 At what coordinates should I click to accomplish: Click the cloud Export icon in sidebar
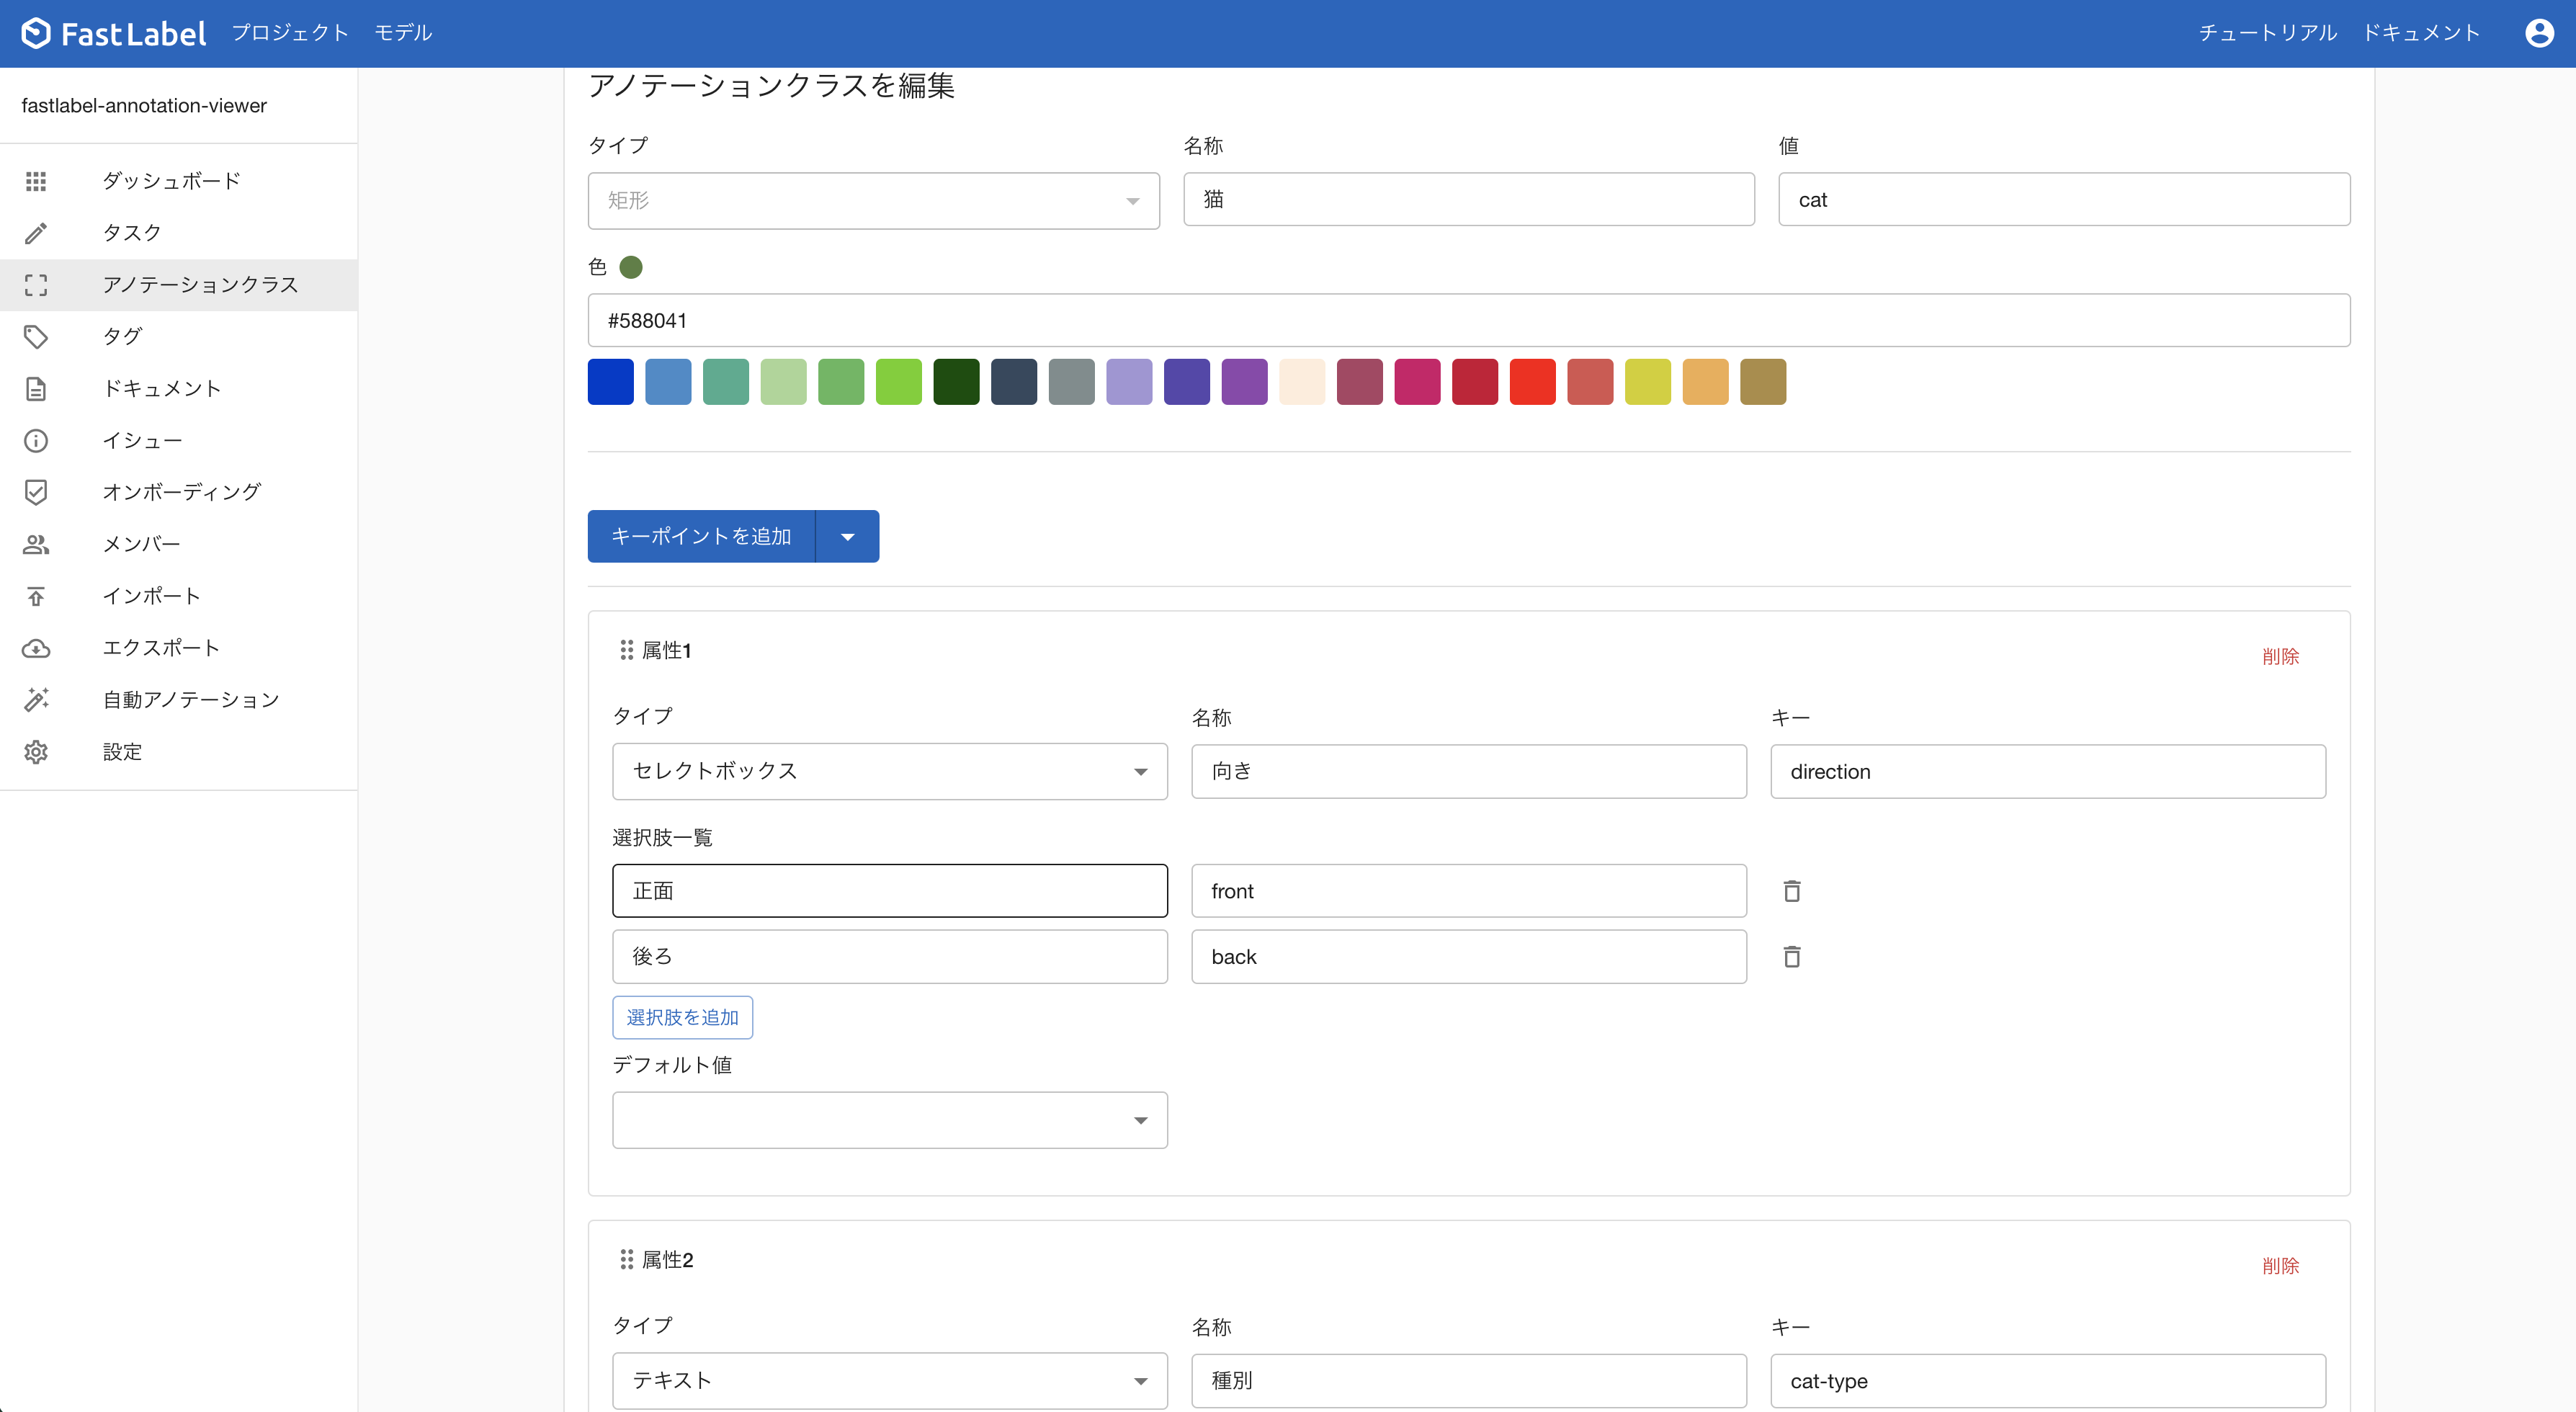(36, 648)
